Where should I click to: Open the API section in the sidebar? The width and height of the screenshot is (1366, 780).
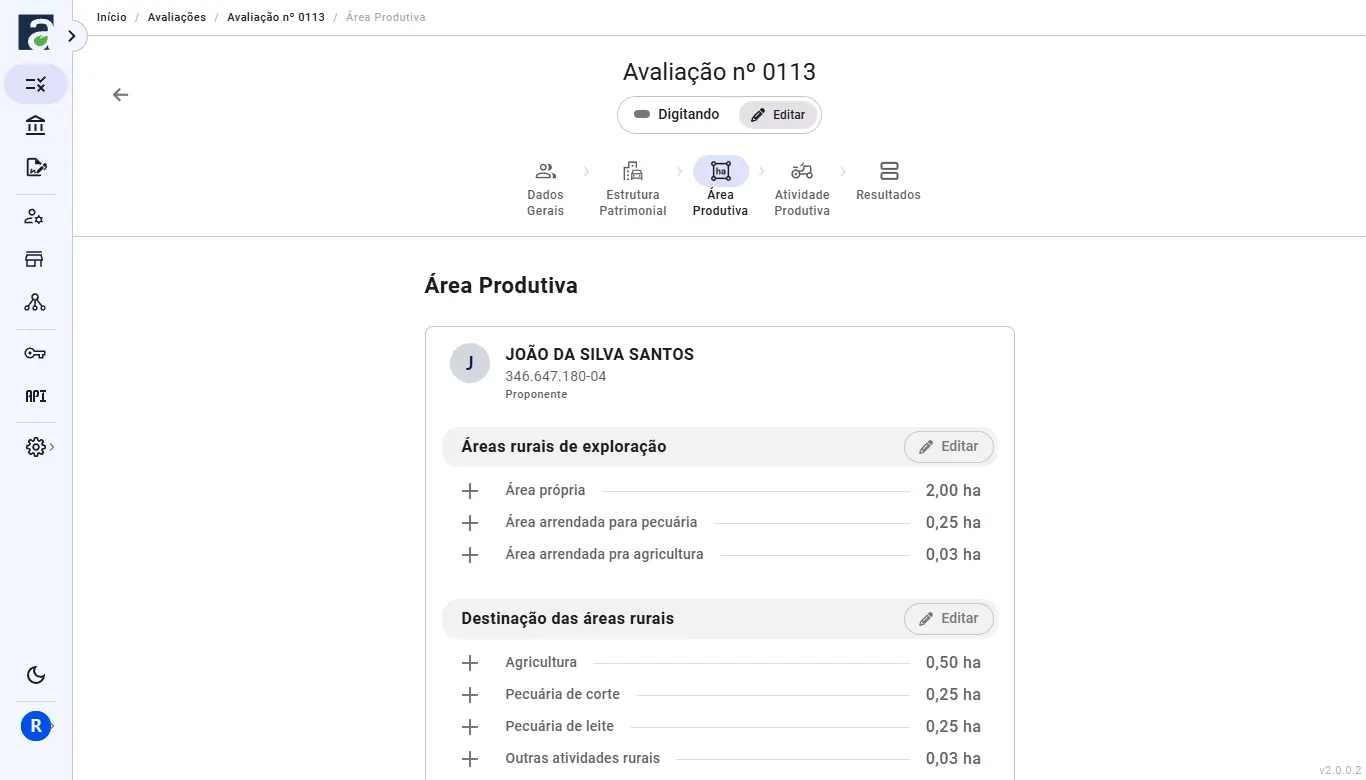tap(35, 396)
